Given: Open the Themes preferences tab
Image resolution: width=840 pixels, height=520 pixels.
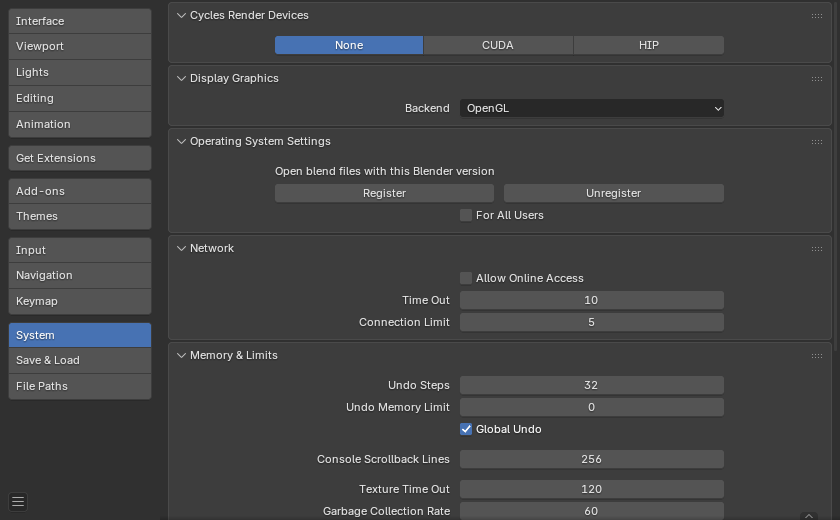Looking at the screenshot, I should (80, 216).
